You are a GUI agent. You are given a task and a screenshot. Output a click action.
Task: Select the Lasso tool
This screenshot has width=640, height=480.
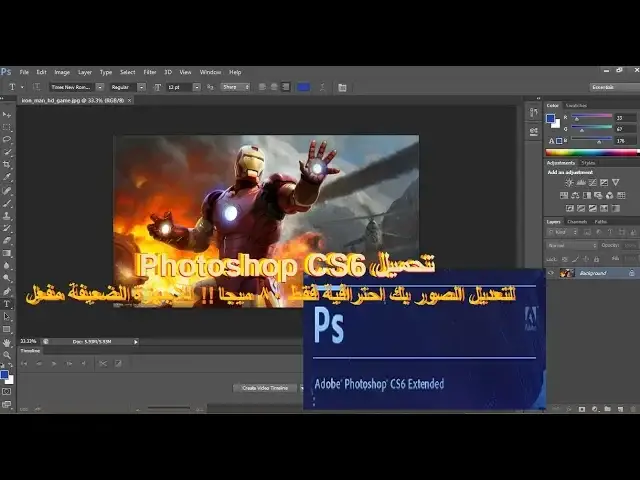click(x=7, y=140)
